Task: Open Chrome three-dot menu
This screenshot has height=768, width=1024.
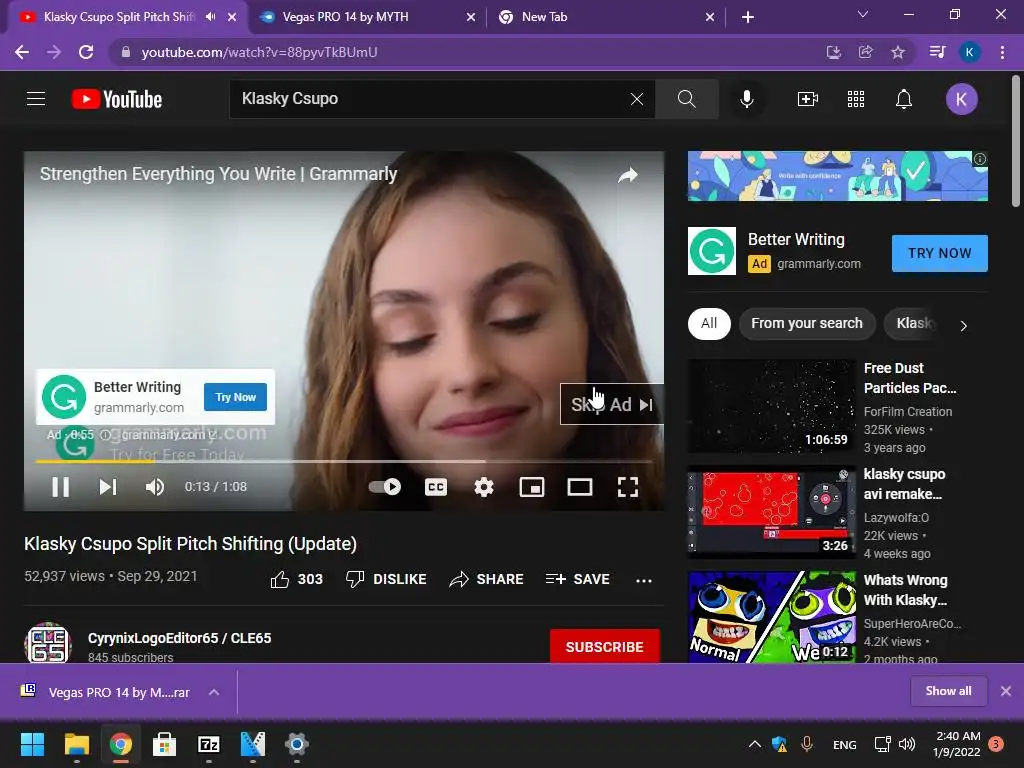Action: coord(1002,52)
